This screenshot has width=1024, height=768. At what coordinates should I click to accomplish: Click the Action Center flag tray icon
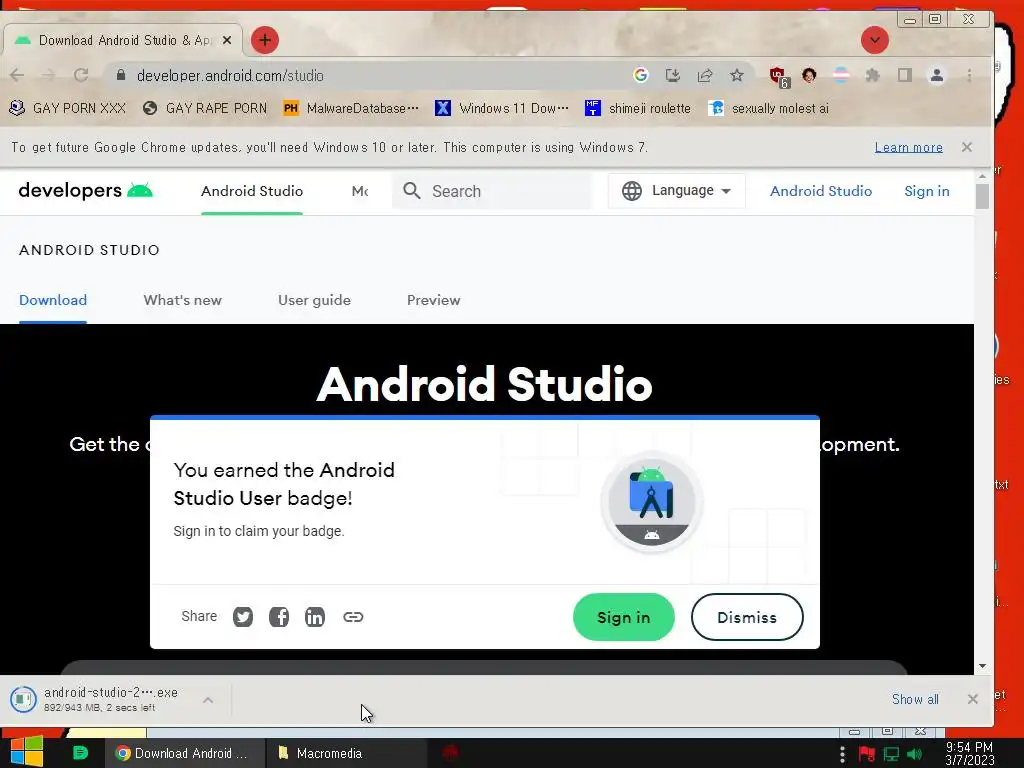867,754
